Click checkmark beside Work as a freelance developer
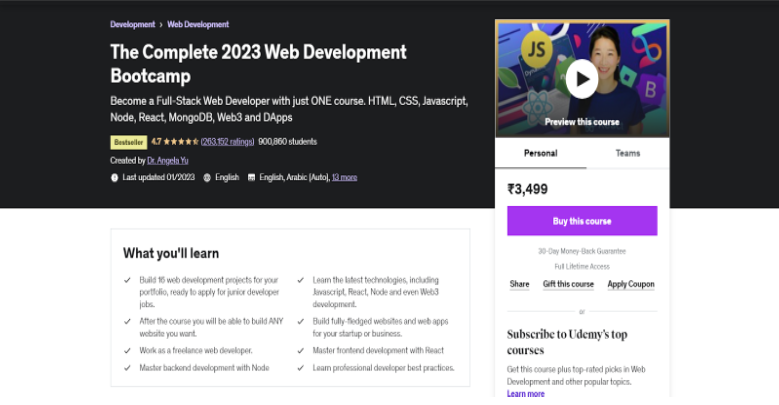Screen dimensions: 779x405 pyautogui.click(x=127, y=350)
